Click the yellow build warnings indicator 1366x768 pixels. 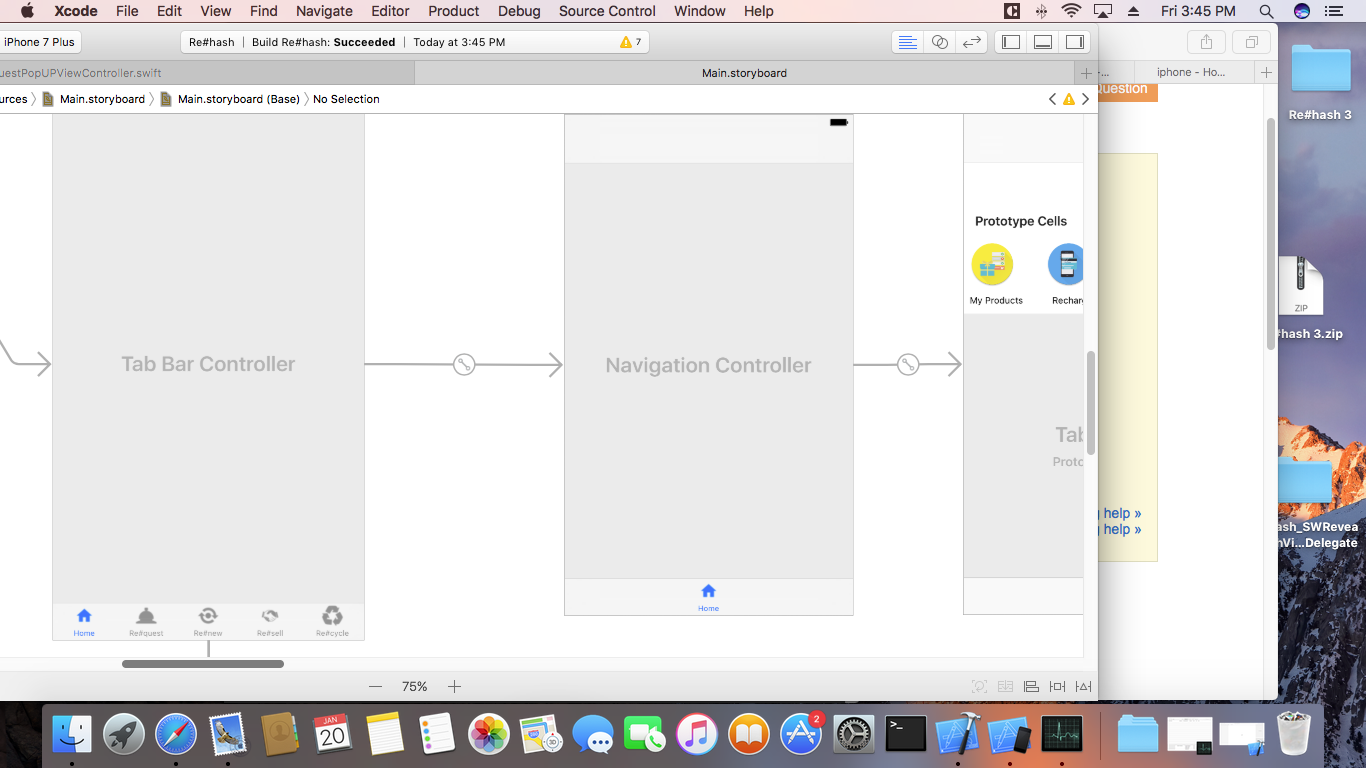click(631, 42)
